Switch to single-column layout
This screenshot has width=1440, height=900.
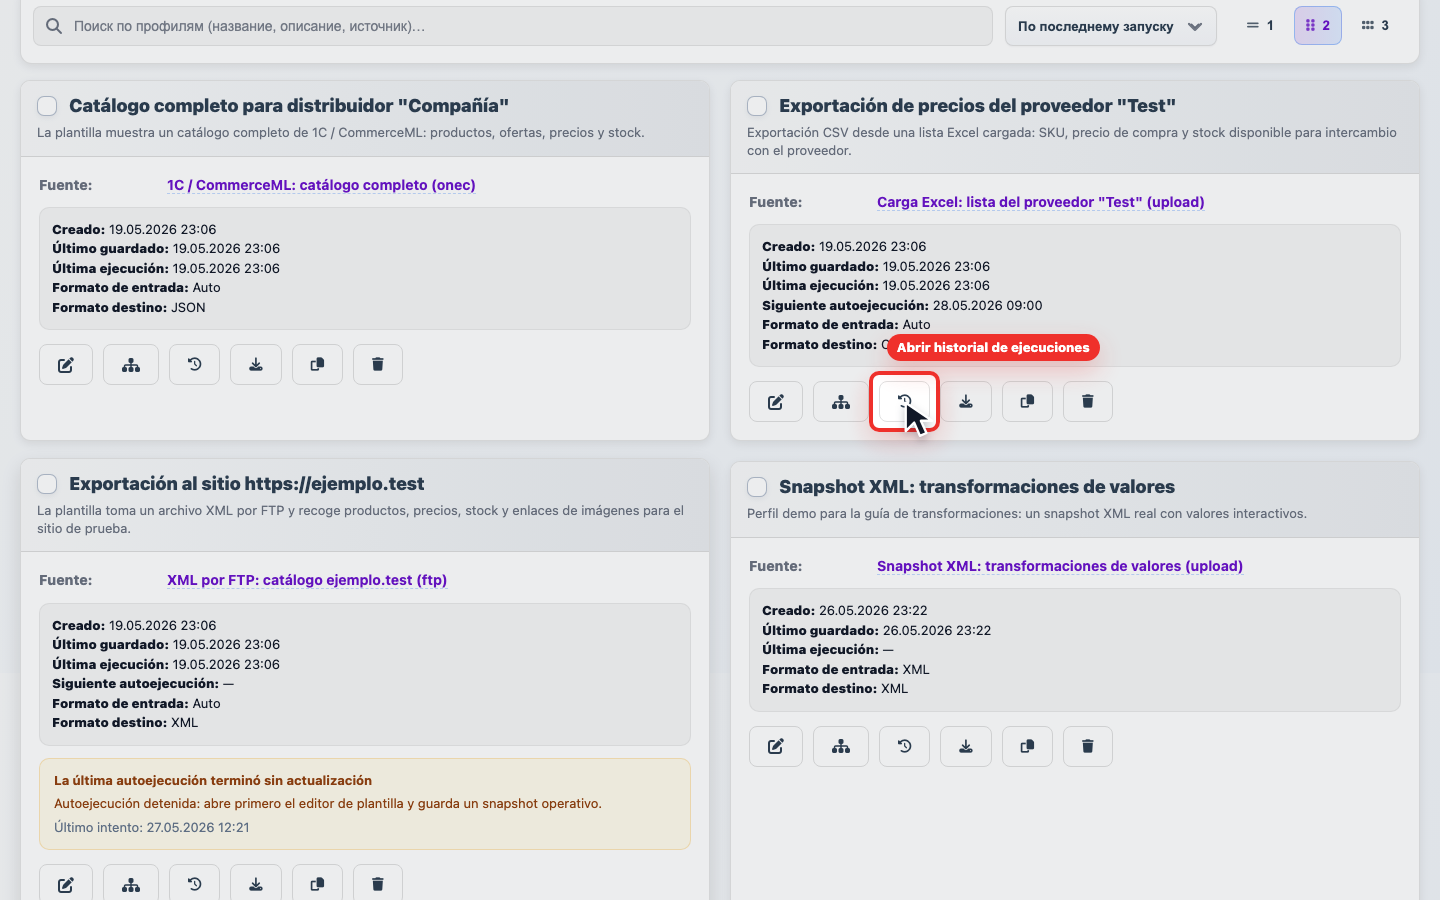(x=1260, y=26)
